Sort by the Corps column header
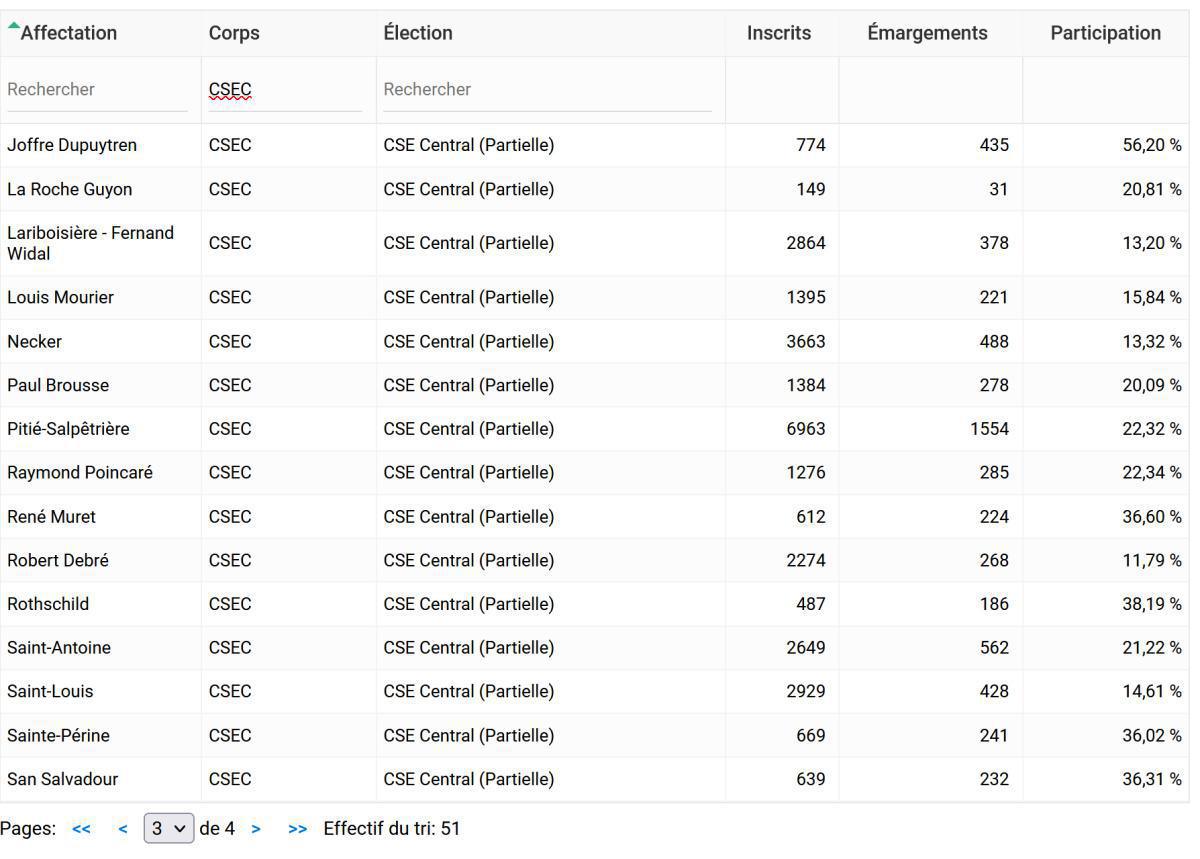This screenshot has width=1200, height=859. 234,33
